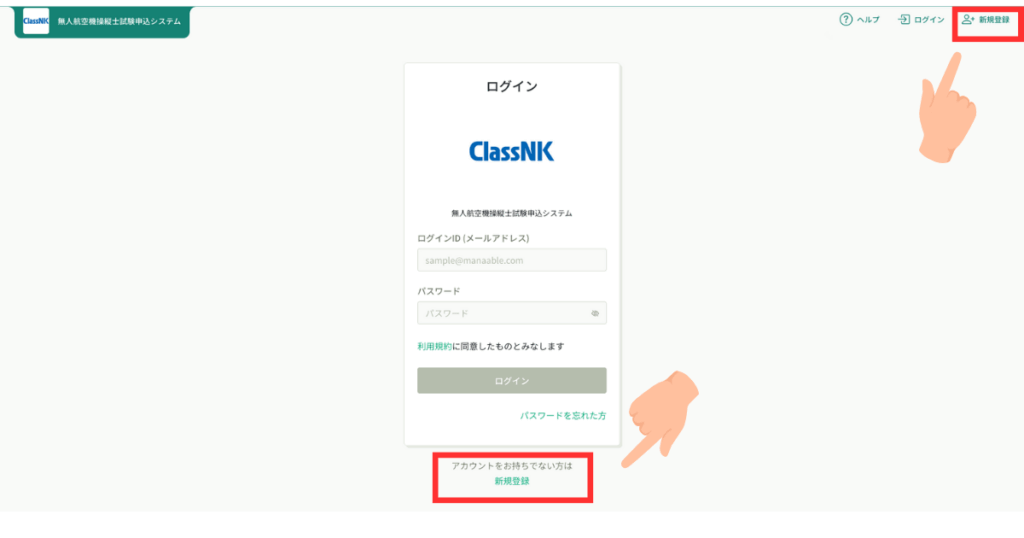Click the パスワードを忘れた方 link
Viewport: 1024px width, 538px height.
(x=563, y=416)
